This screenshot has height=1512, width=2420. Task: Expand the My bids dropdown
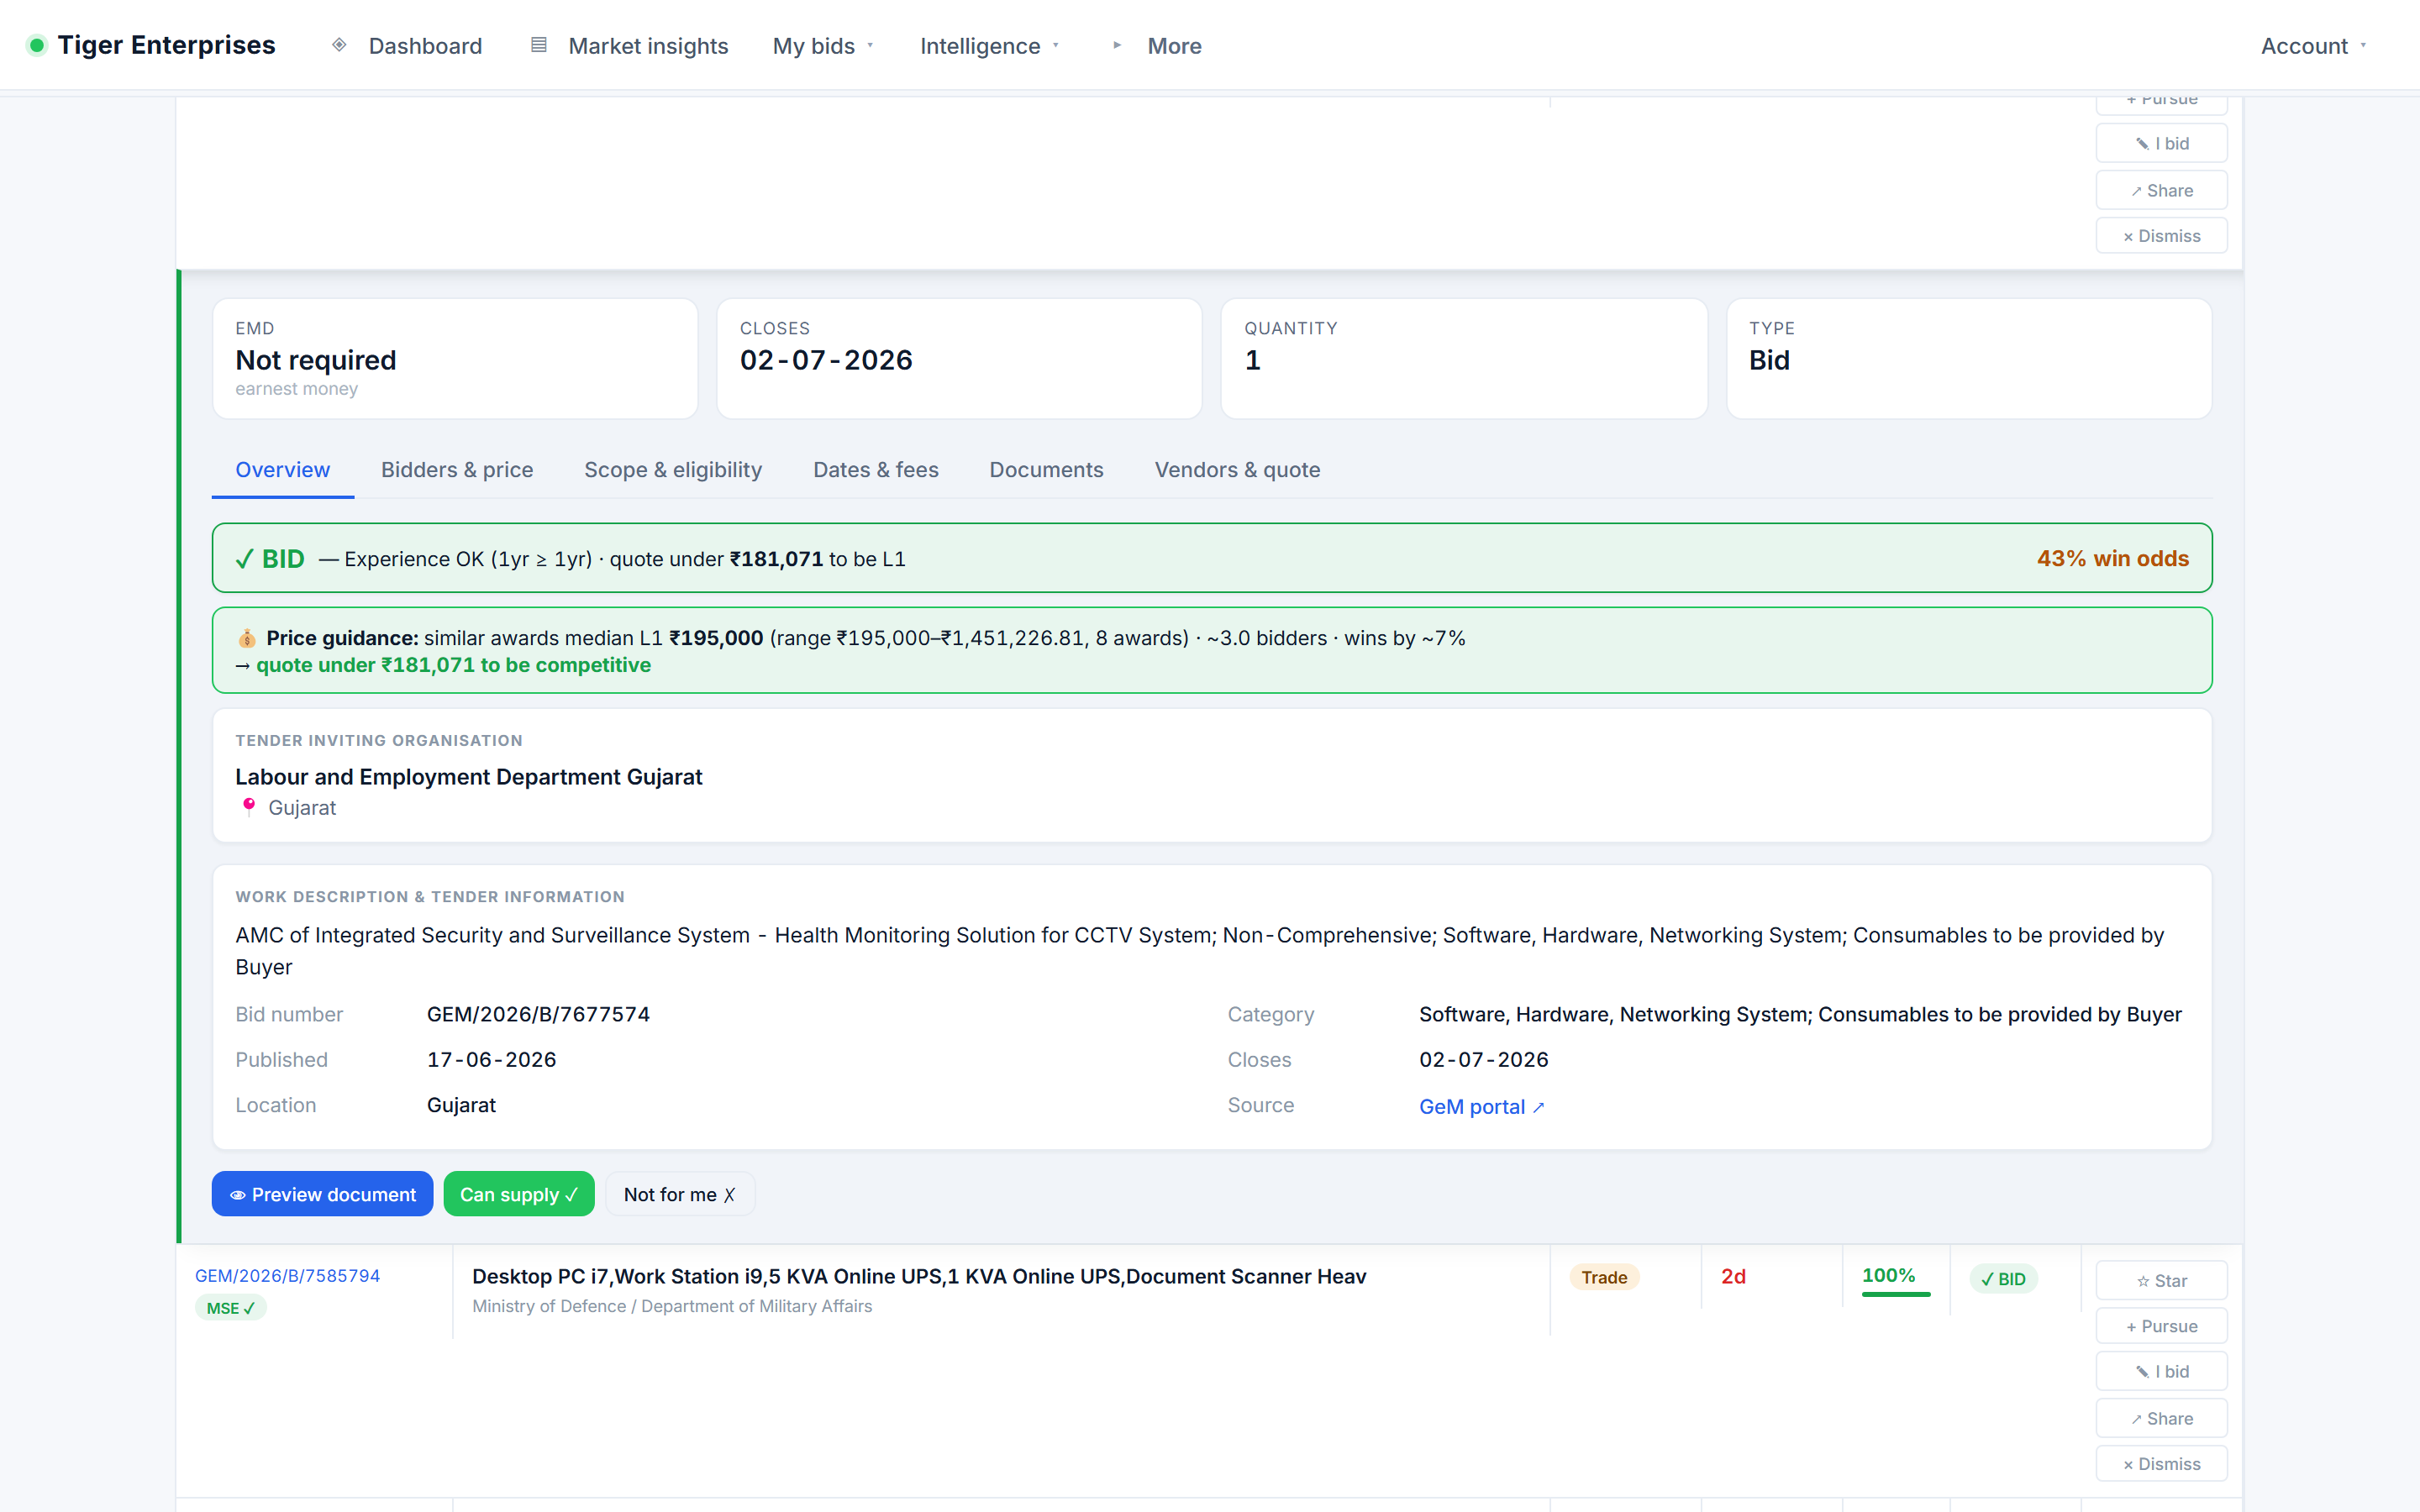tap(824, 45)
